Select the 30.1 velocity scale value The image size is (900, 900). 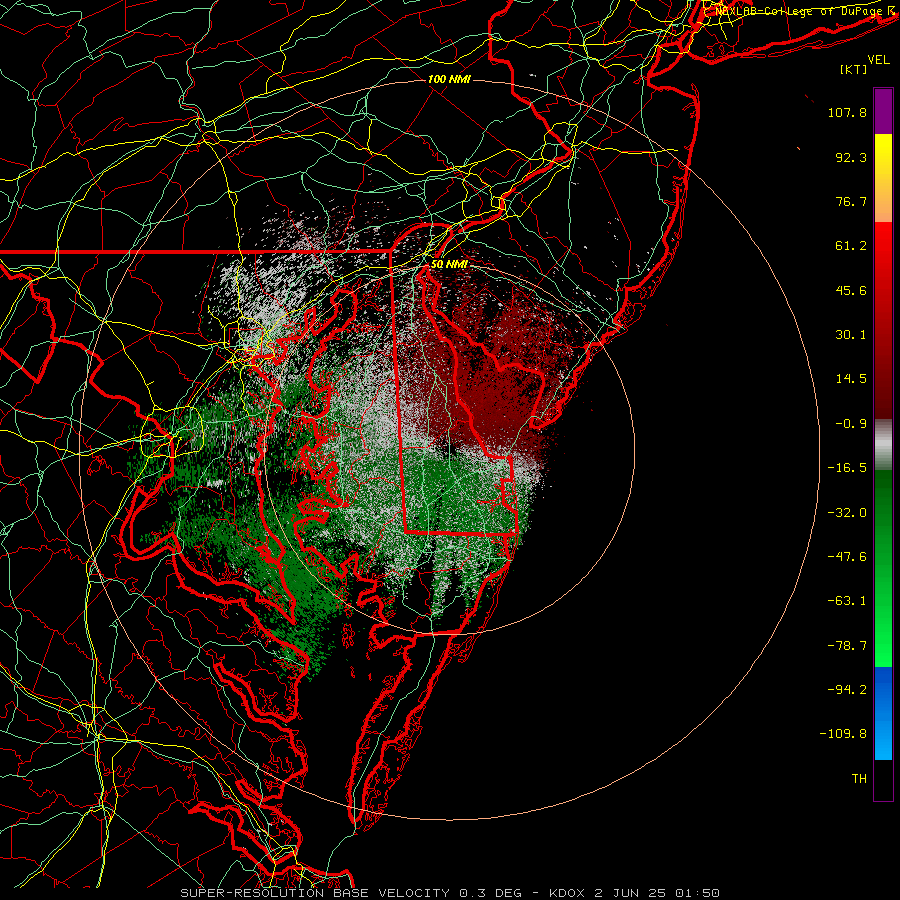coord(851,335)
